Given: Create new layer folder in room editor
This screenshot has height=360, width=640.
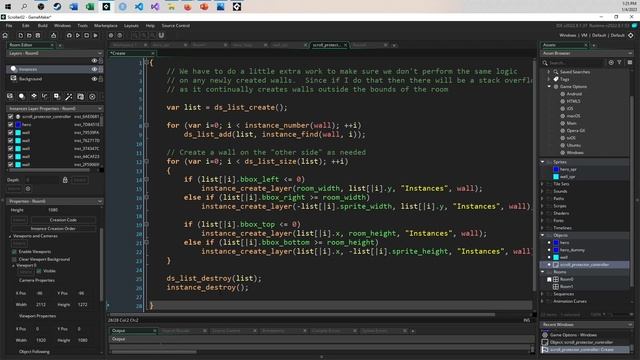Looking at the screenshot, I should pos(80,96).
